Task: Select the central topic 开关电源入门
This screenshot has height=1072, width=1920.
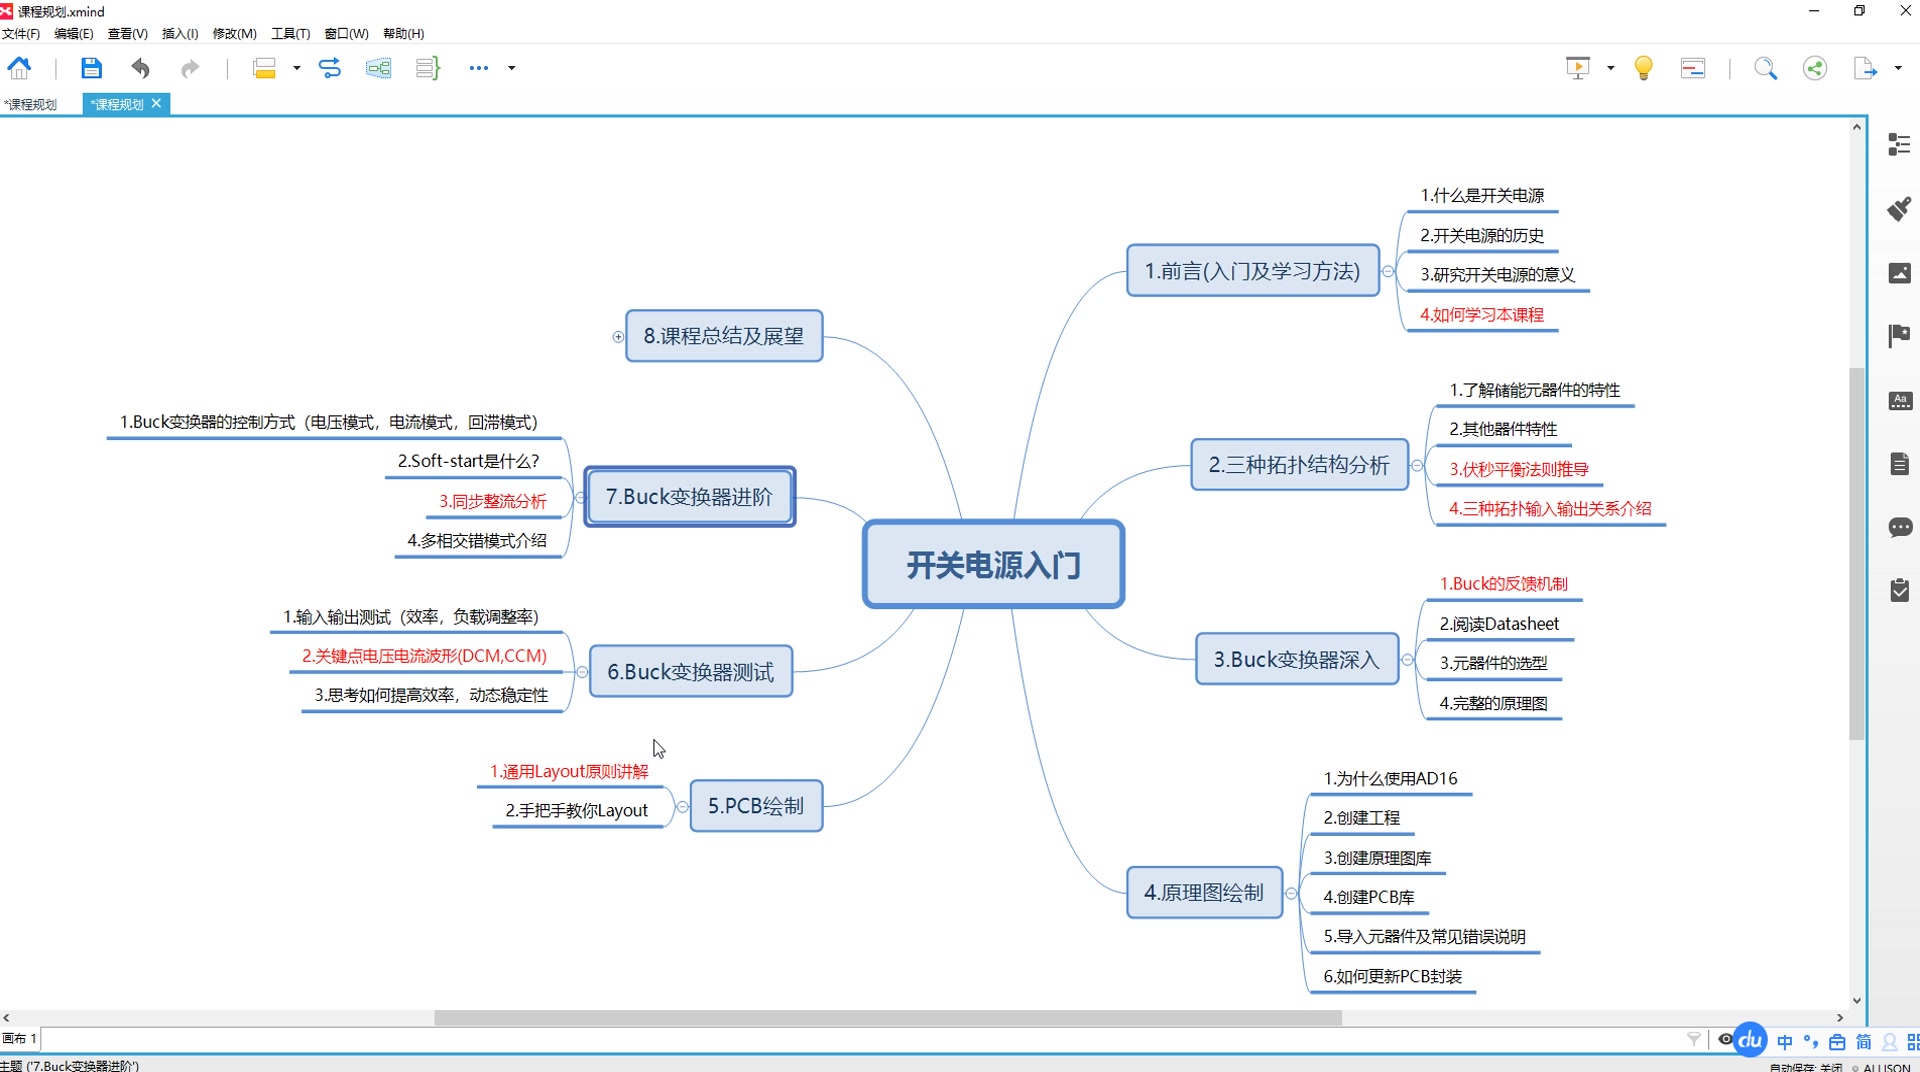Action: click(993, 565)
